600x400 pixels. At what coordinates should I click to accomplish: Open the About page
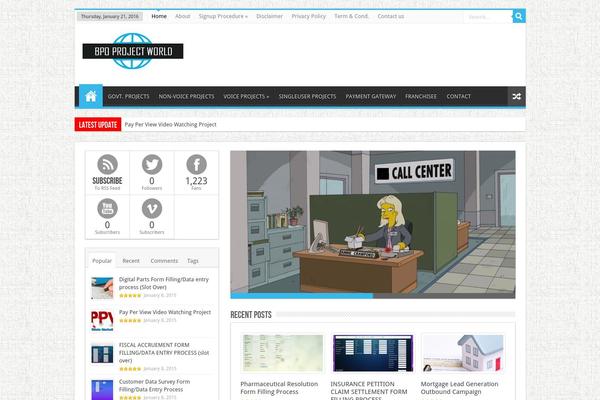click(x=183, y=16)
